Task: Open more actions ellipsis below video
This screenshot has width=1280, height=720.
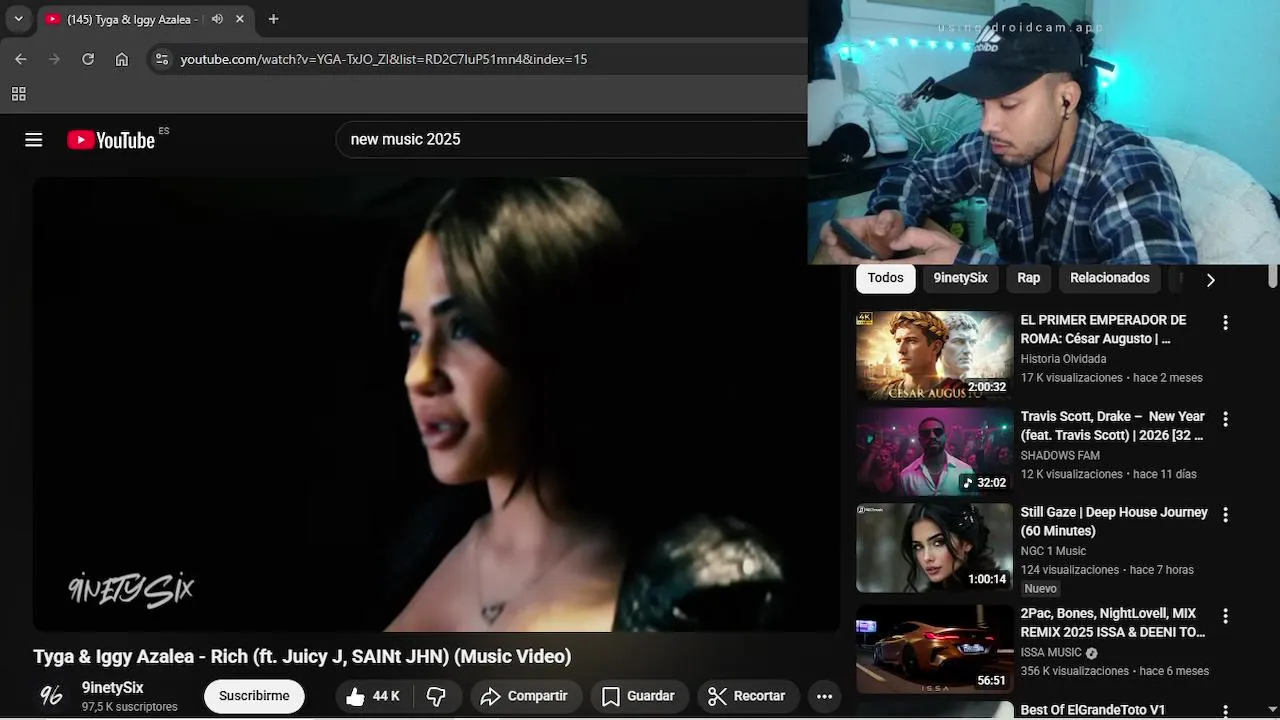Action: 824,696
